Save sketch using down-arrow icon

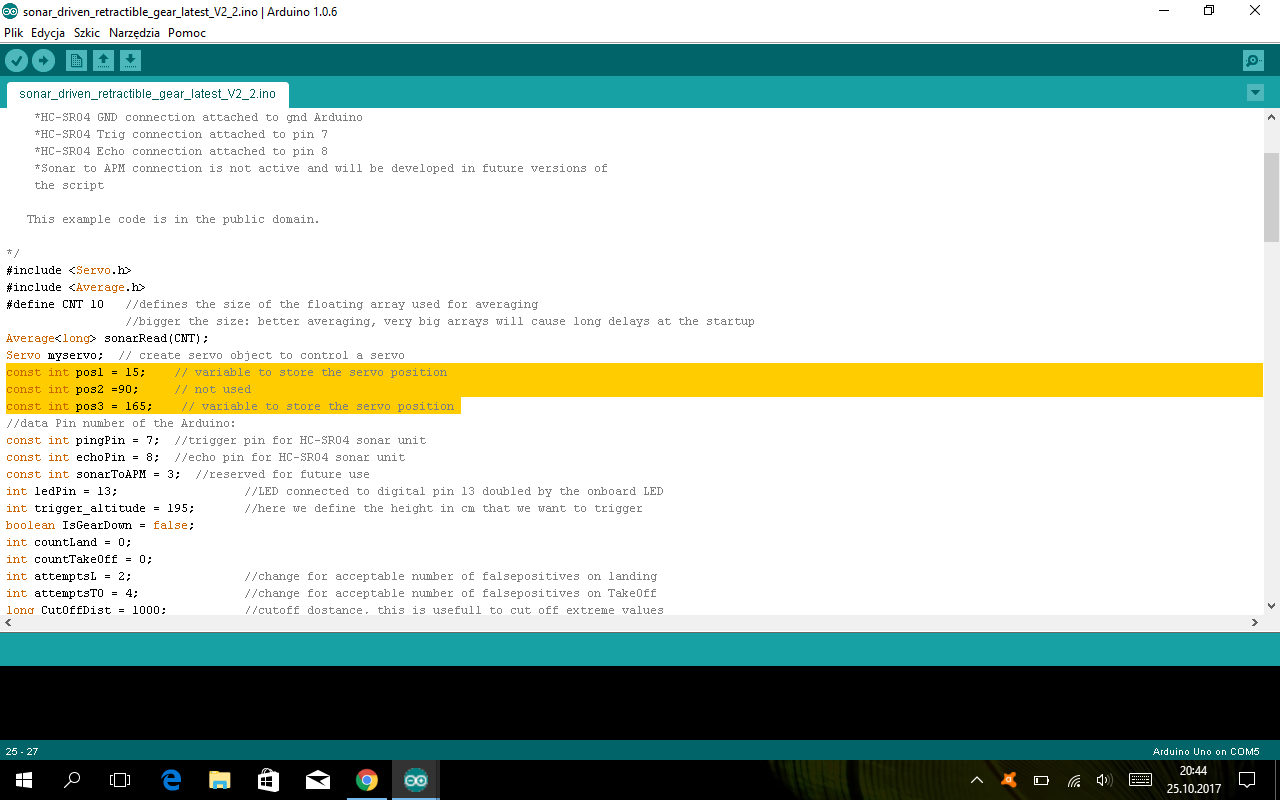130,61
